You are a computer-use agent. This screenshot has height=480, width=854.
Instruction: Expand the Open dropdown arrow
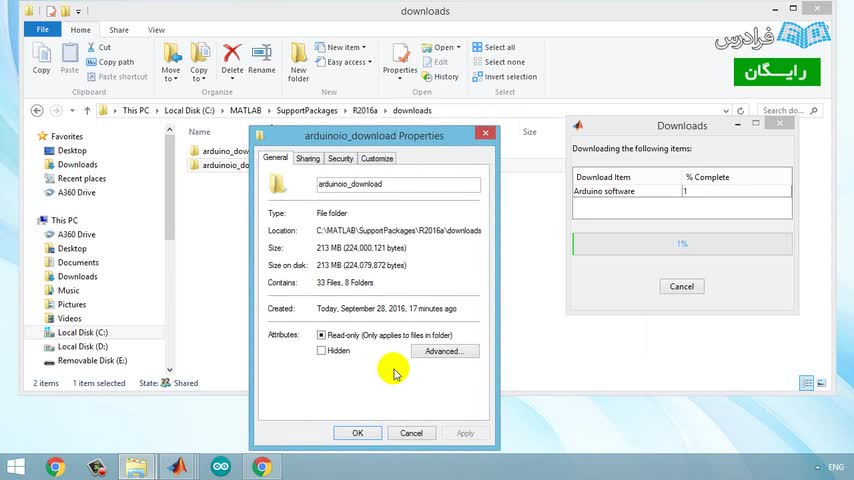pos(459,47)
